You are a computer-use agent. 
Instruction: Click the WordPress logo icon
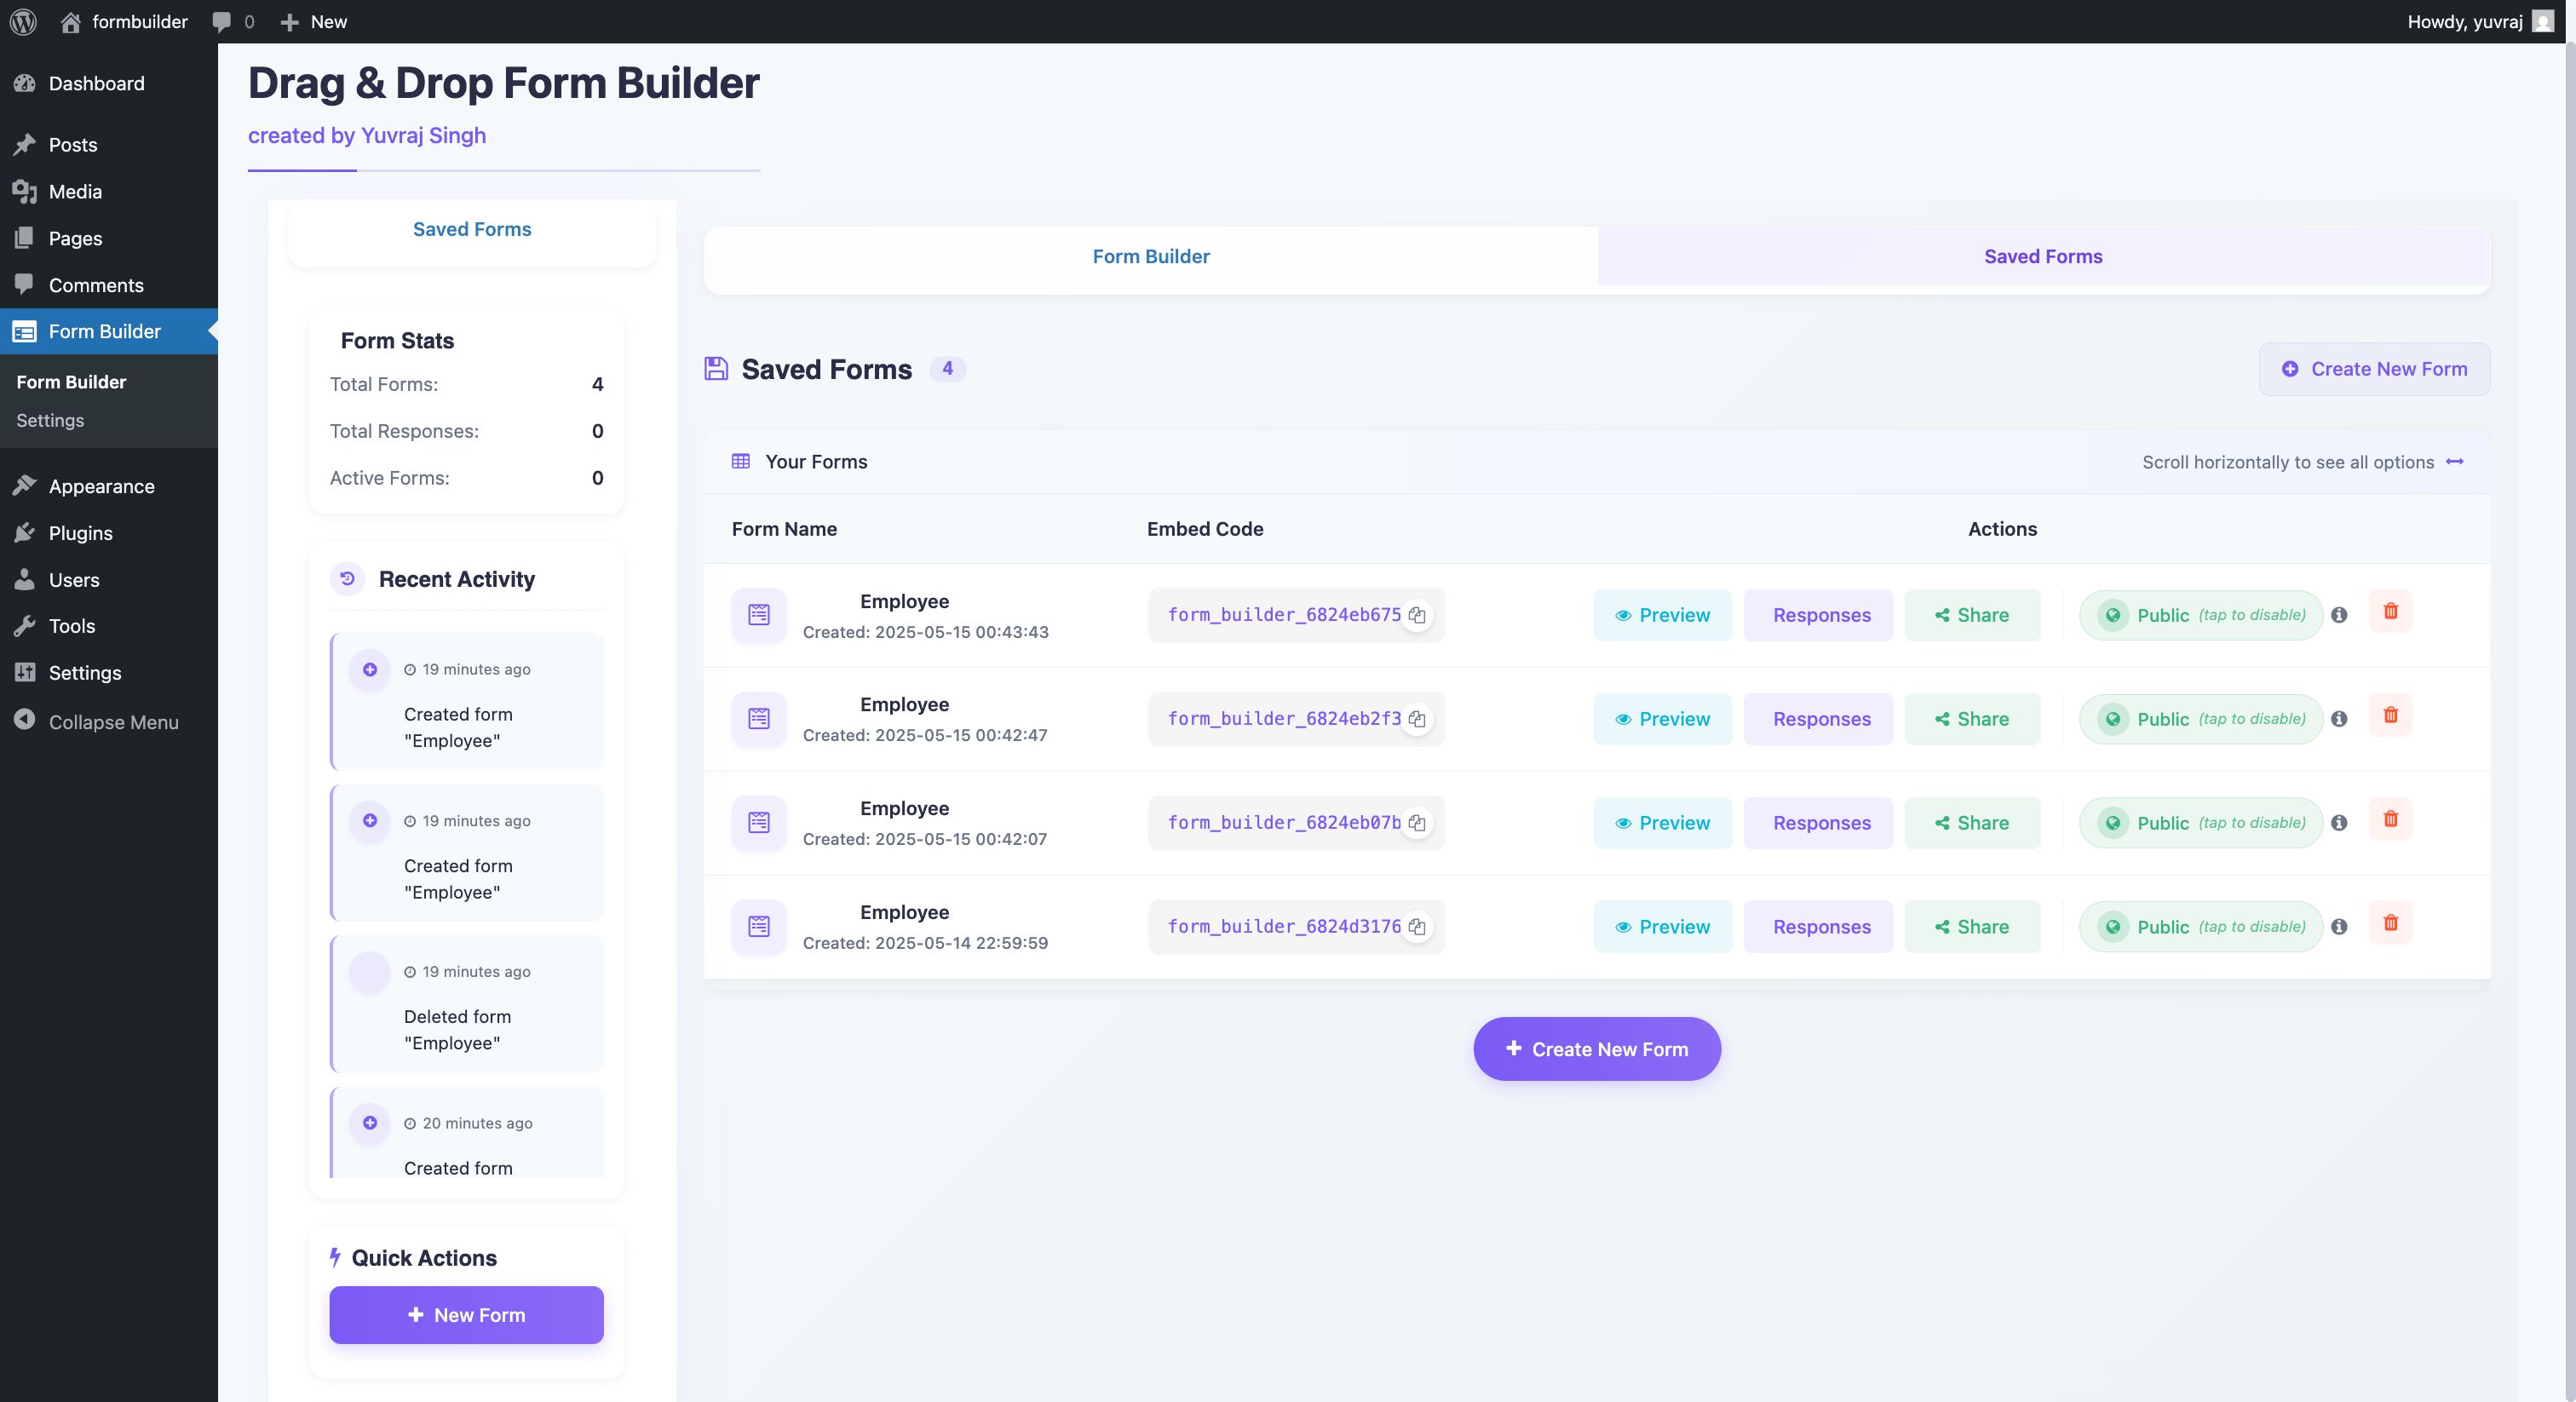pyautogui.click(x=23, y=21)
